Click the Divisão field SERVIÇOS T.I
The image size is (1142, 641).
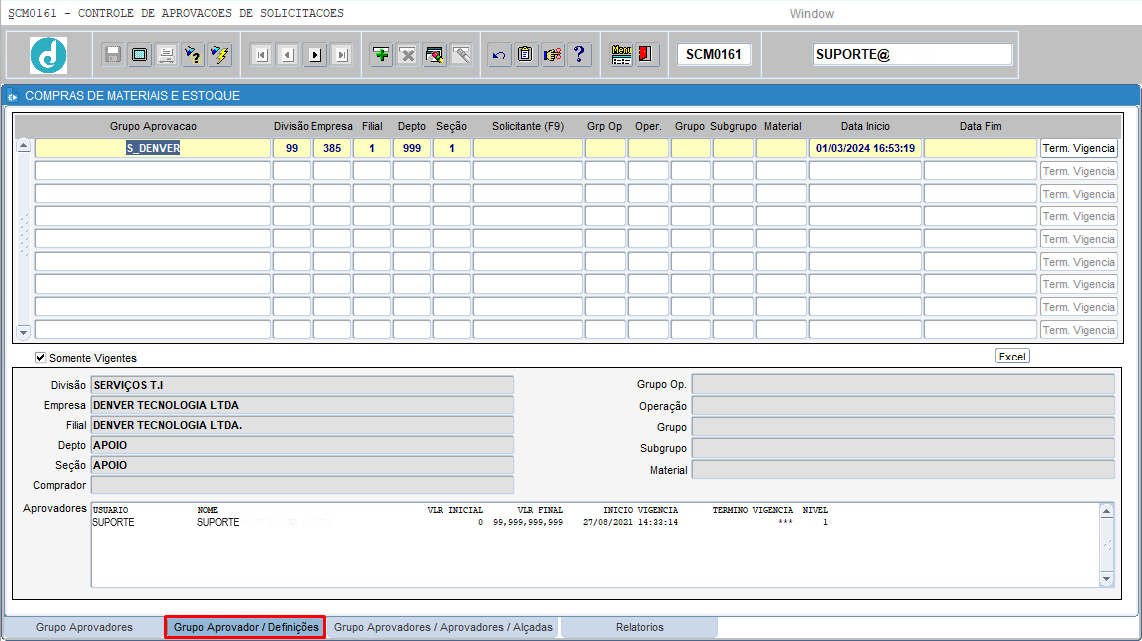tap(302, 385)
